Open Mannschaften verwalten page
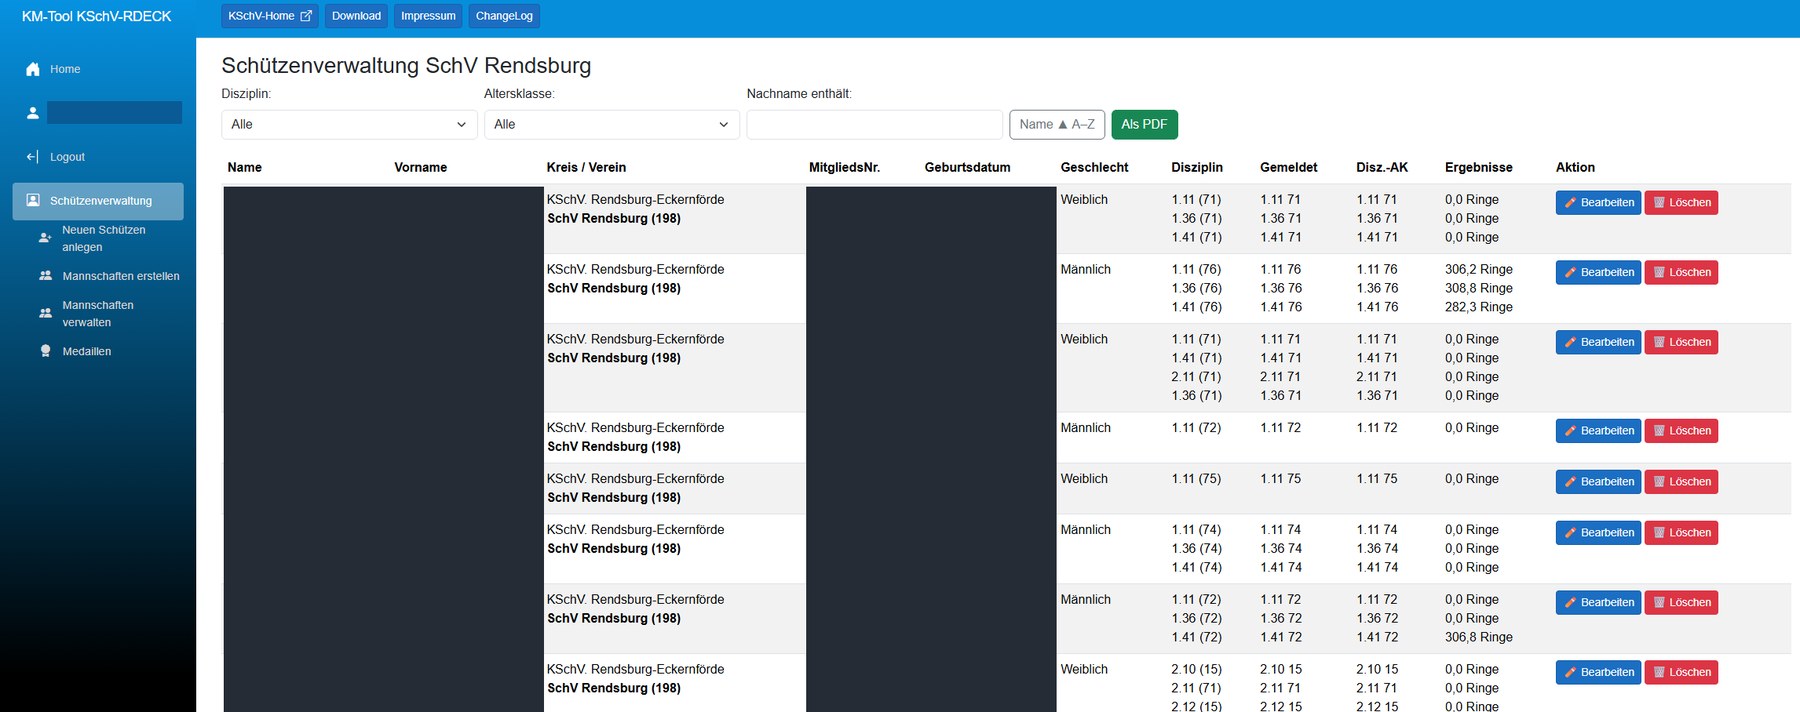 pos(98,313)
